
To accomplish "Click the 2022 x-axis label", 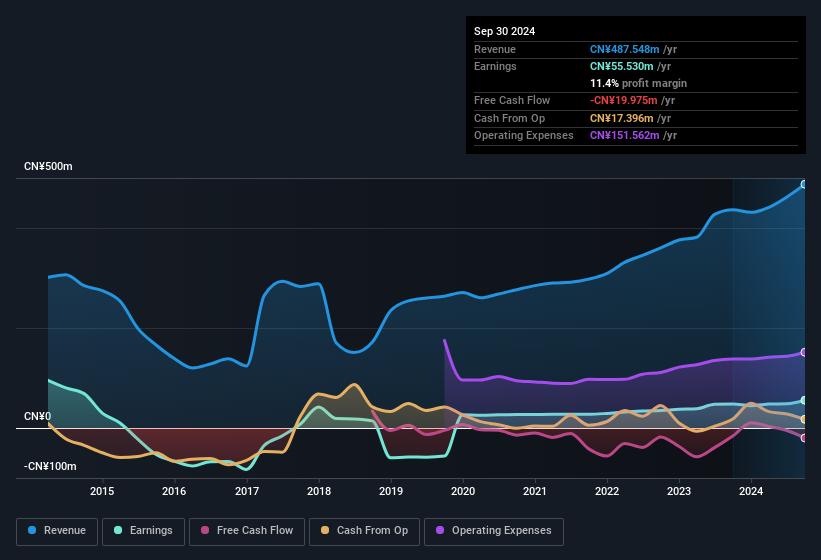I will (607, 491).
